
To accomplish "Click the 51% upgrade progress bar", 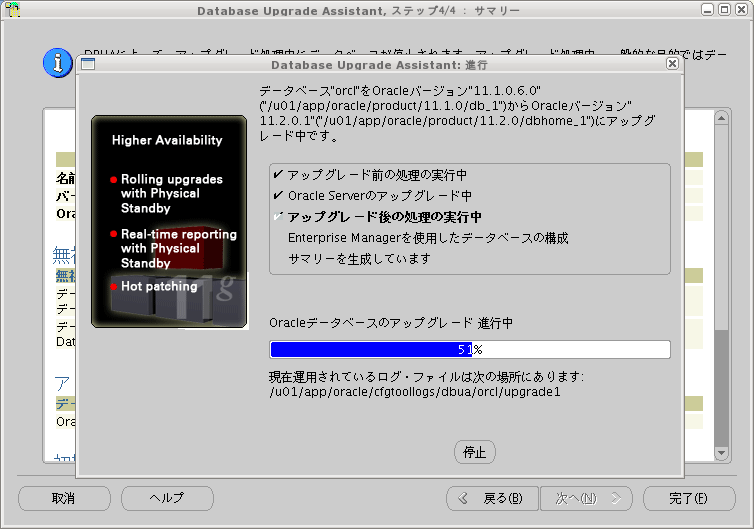I will point(470,349).
